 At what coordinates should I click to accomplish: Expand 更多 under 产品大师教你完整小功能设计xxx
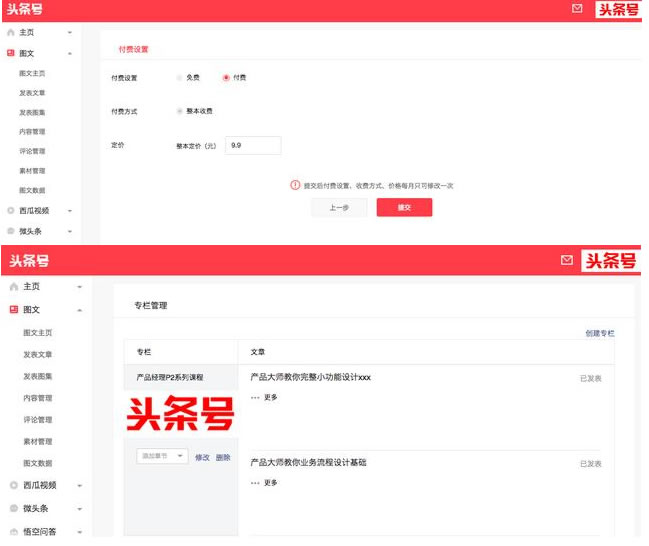[265, 398]
